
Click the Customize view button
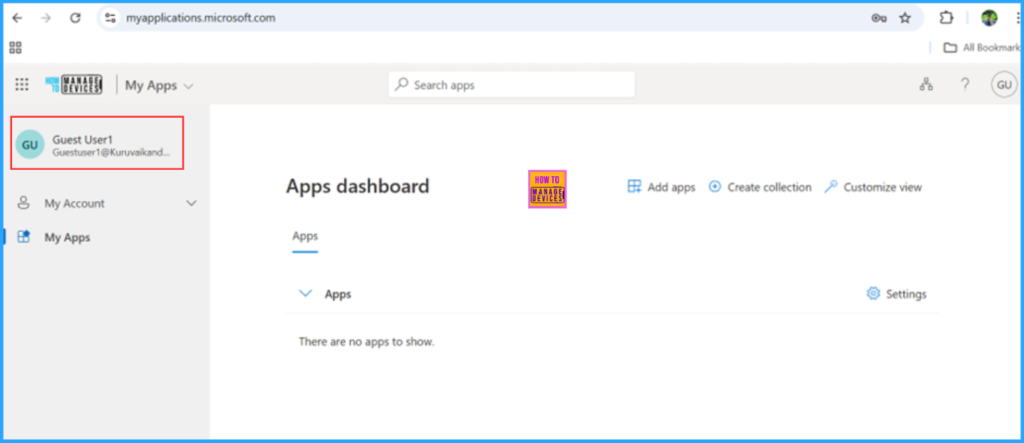(873, 187)
